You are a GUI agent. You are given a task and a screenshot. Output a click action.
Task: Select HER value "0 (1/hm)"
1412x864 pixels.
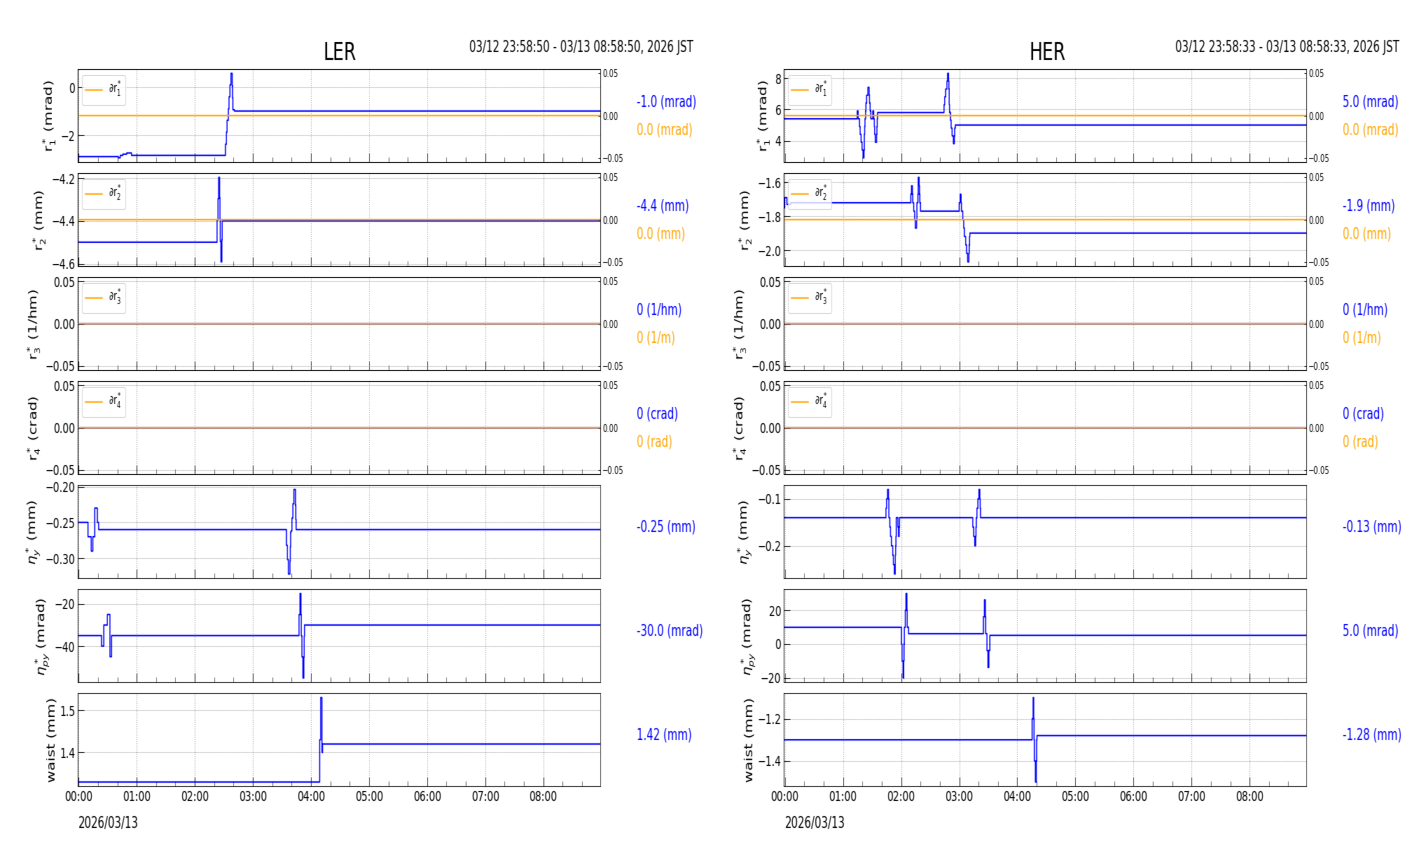tap(1365, 310)
